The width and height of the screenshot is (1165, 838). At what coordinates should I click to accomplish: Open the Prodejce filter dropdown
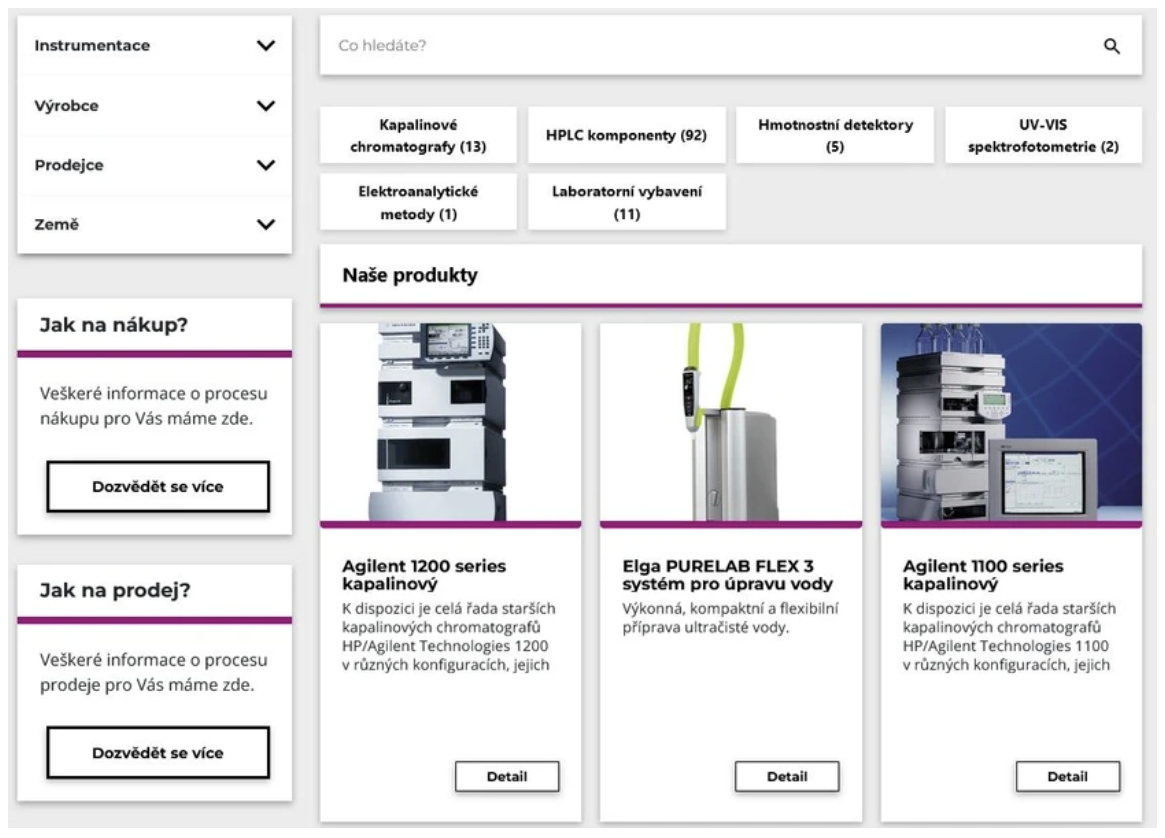coord(155,165)
